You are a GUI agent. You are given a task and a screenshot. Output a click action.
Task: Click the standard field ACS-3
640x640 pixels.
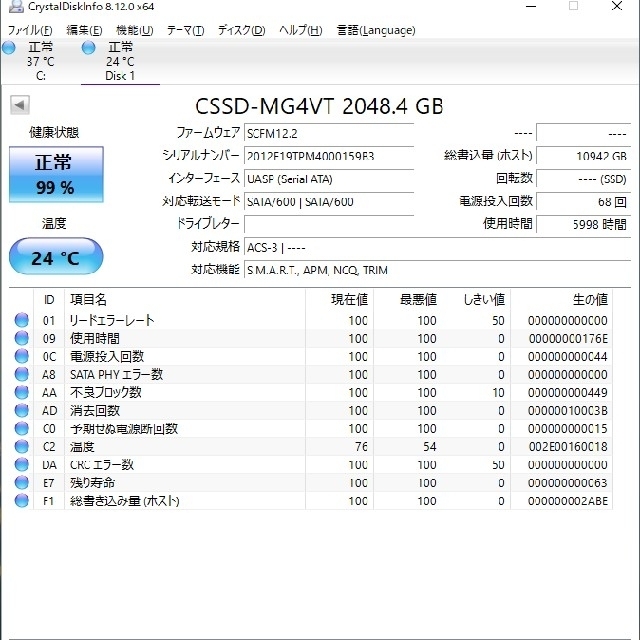[438, 247]
